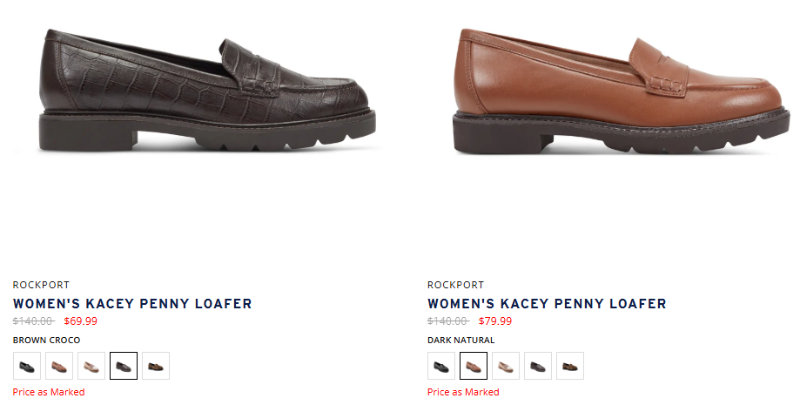
Task: Select black shoe swatch under Brown Croco loafer
Action: point(27,366)
